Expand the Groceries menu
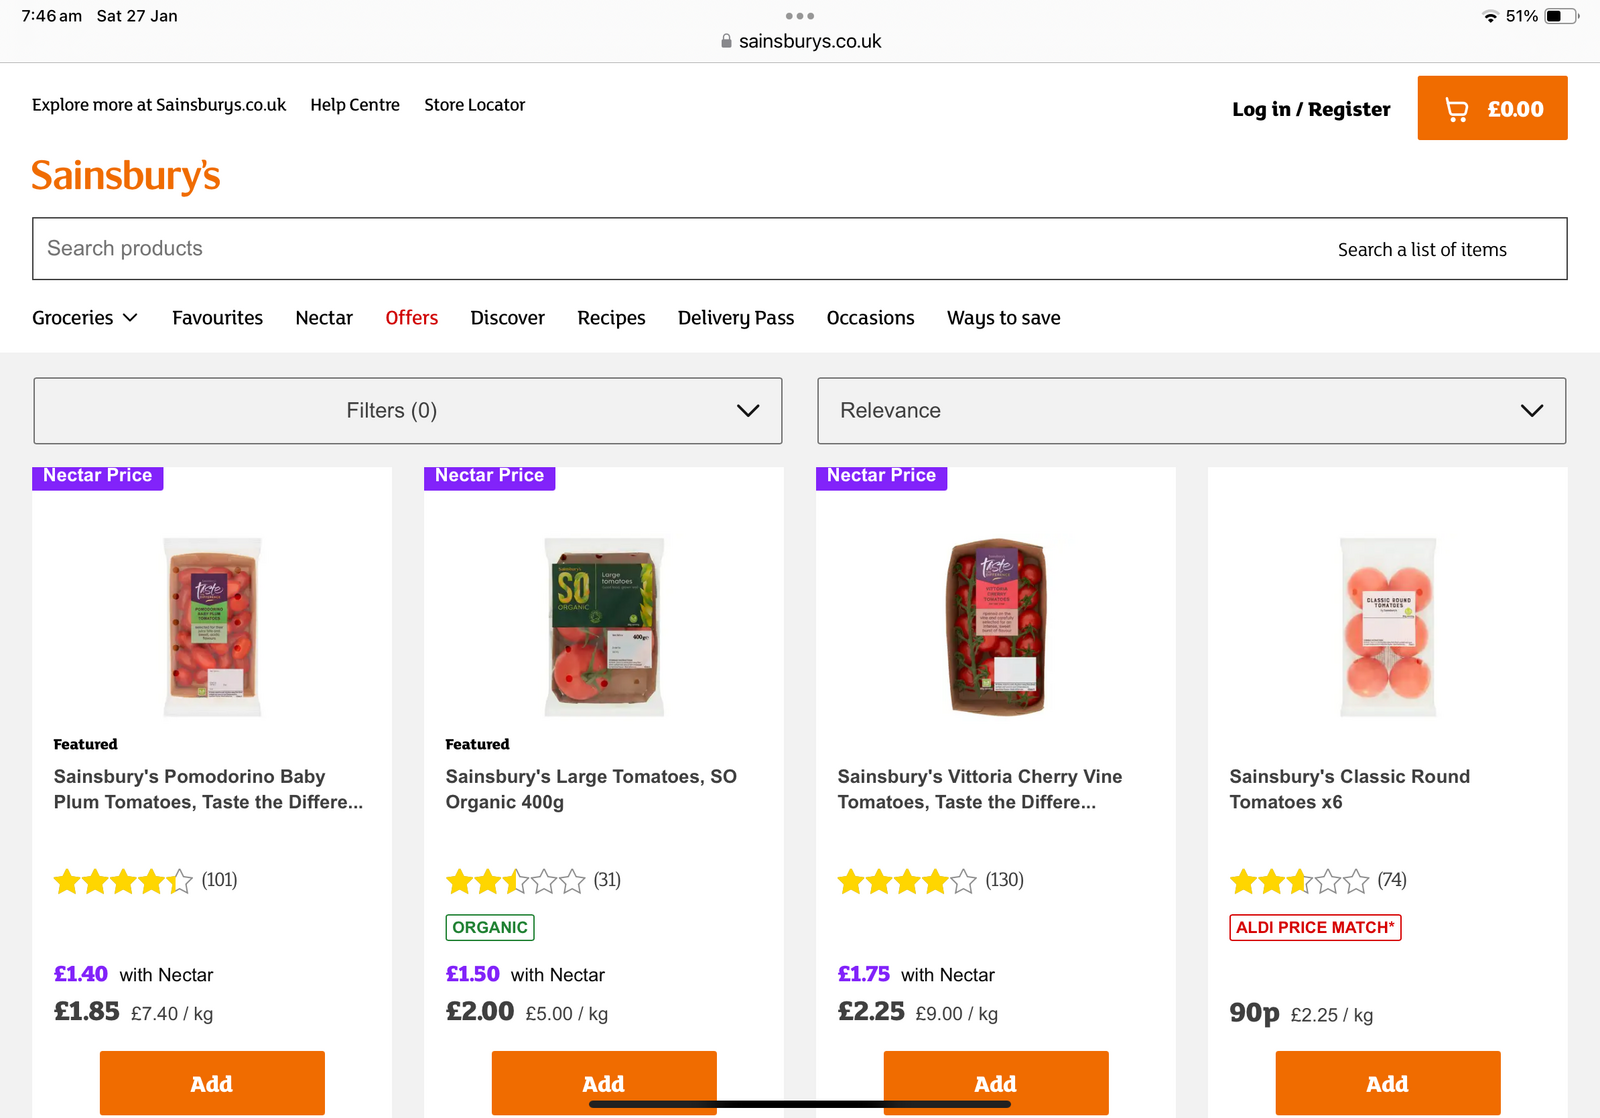 click(x=85, y=318)
